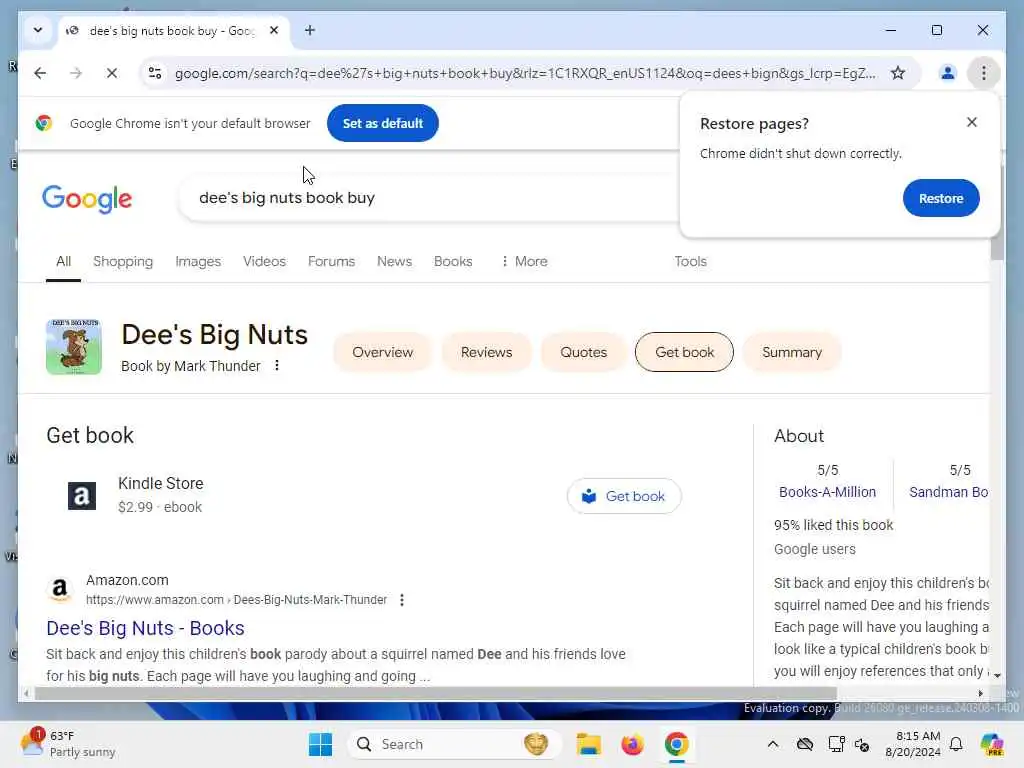Open the muted volume tray icon
The image size is (1024, 768).
(x=862, y=744)
